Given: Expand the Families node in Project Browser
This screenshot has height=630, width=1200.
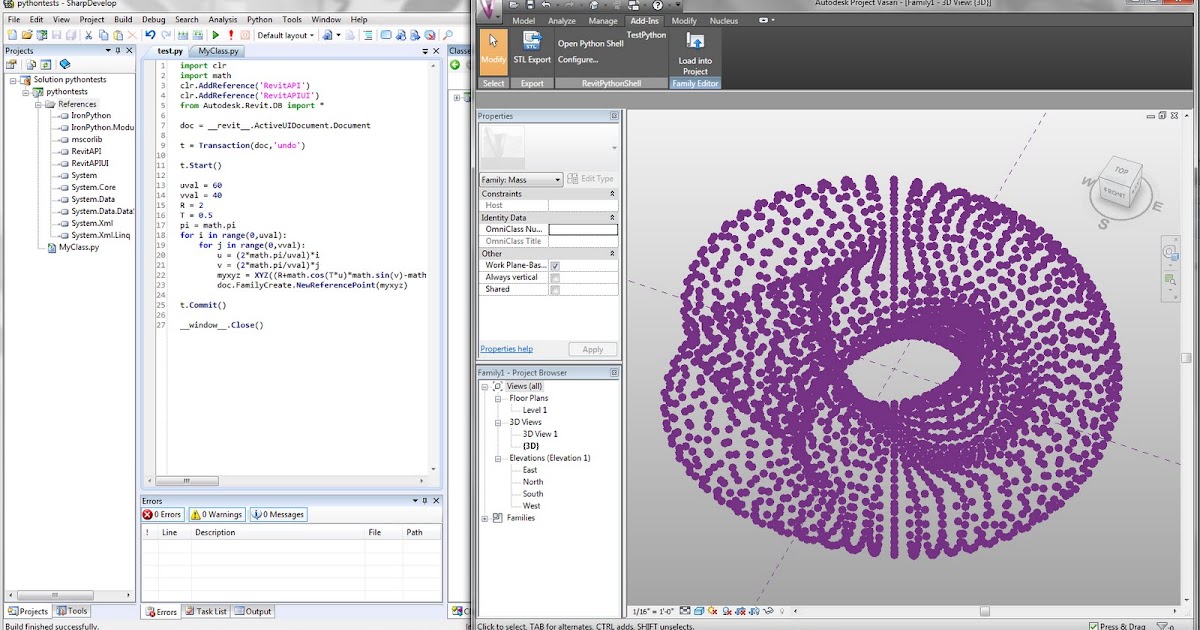Looking at the screenshot, I should [484, 518].
